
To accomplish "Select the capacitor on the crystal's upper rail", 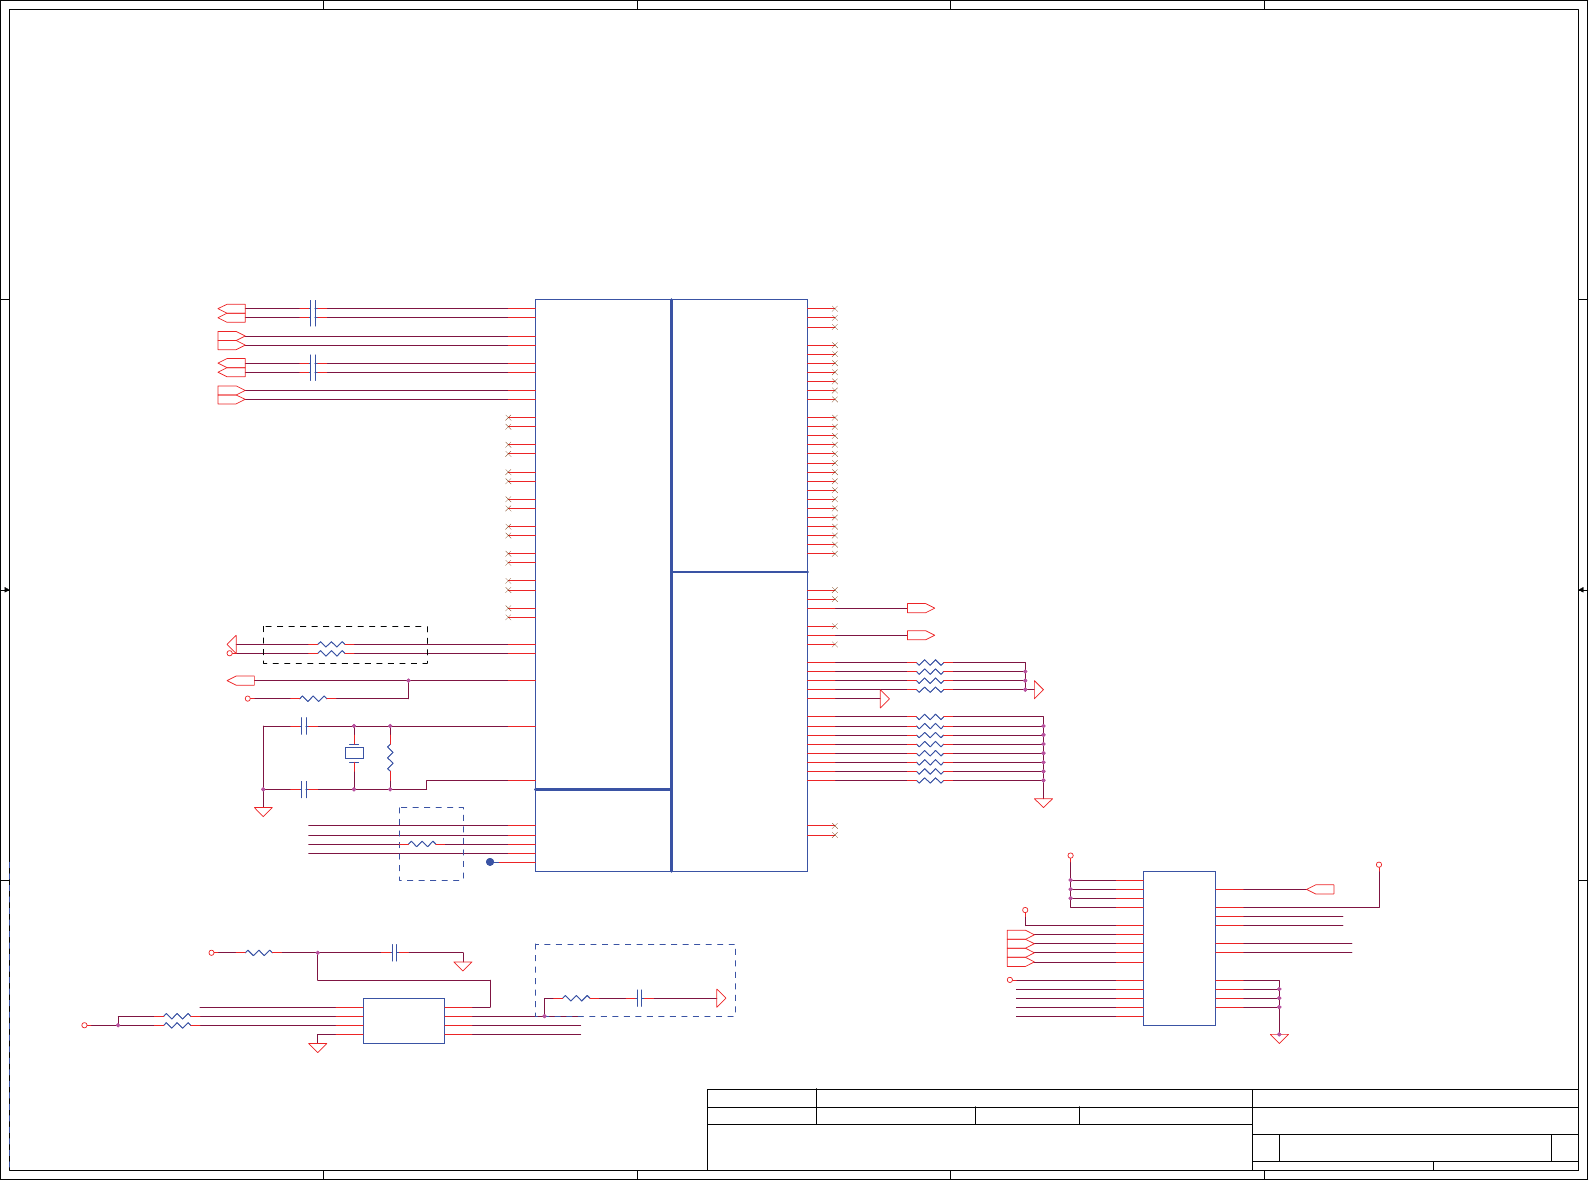I will 304,726.
